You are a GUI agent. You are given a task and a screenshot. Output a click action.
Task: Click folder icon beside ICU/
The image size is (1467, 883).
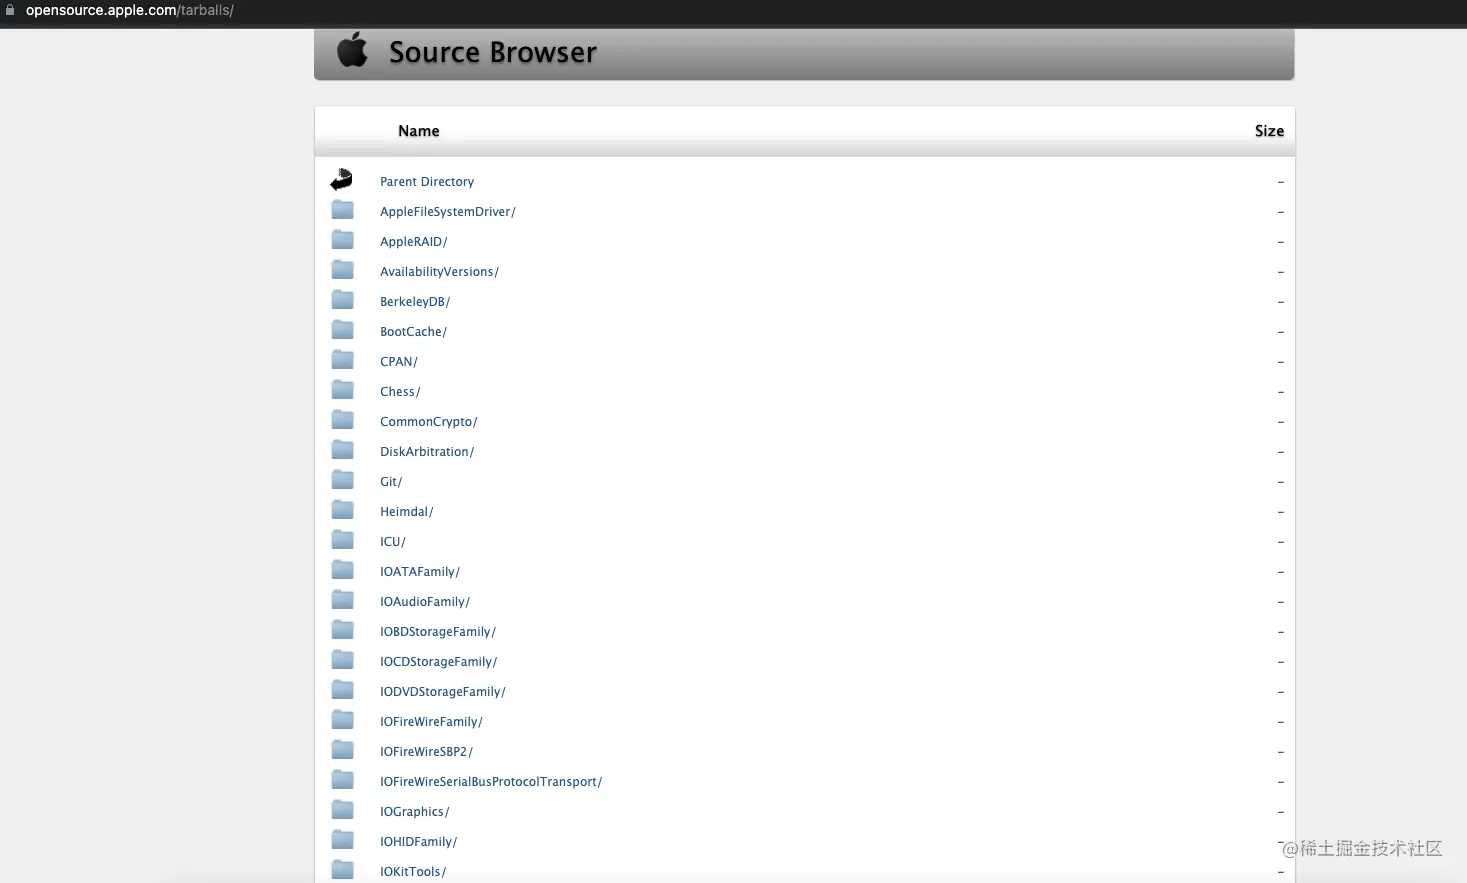[x=342, y=540]
